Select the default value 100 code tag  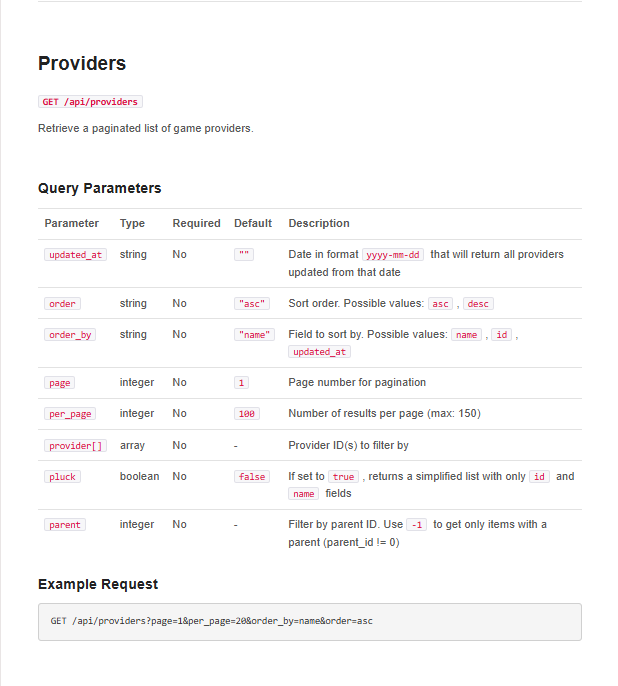tap(247, 414)
